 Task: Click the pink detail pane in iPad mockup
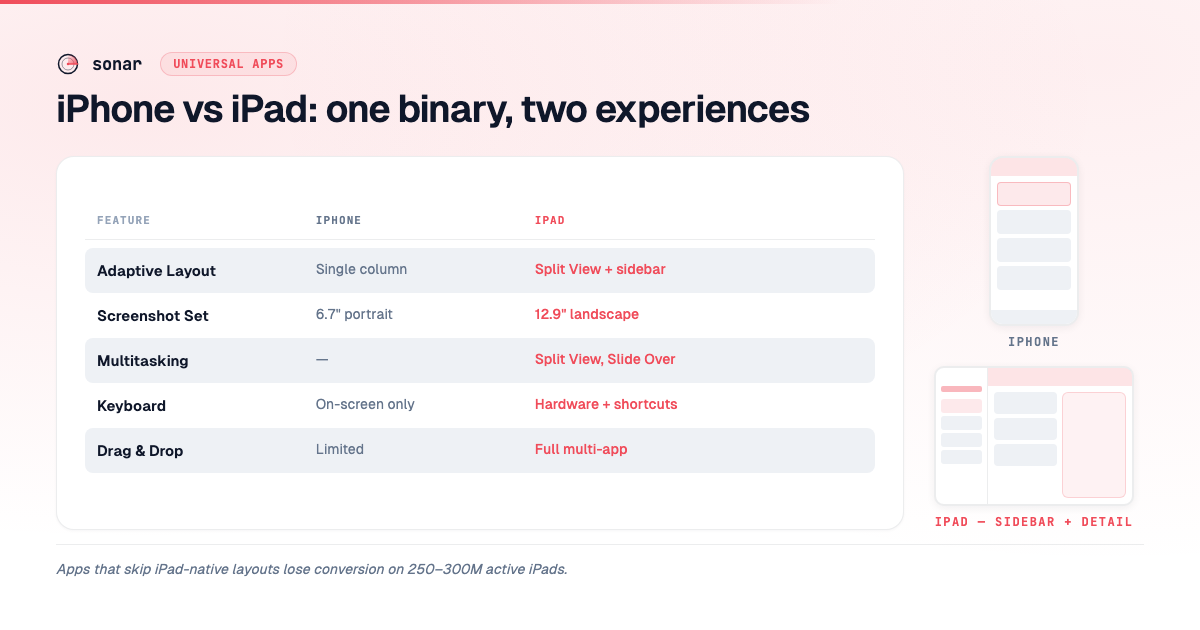(x=1094, y=445)
